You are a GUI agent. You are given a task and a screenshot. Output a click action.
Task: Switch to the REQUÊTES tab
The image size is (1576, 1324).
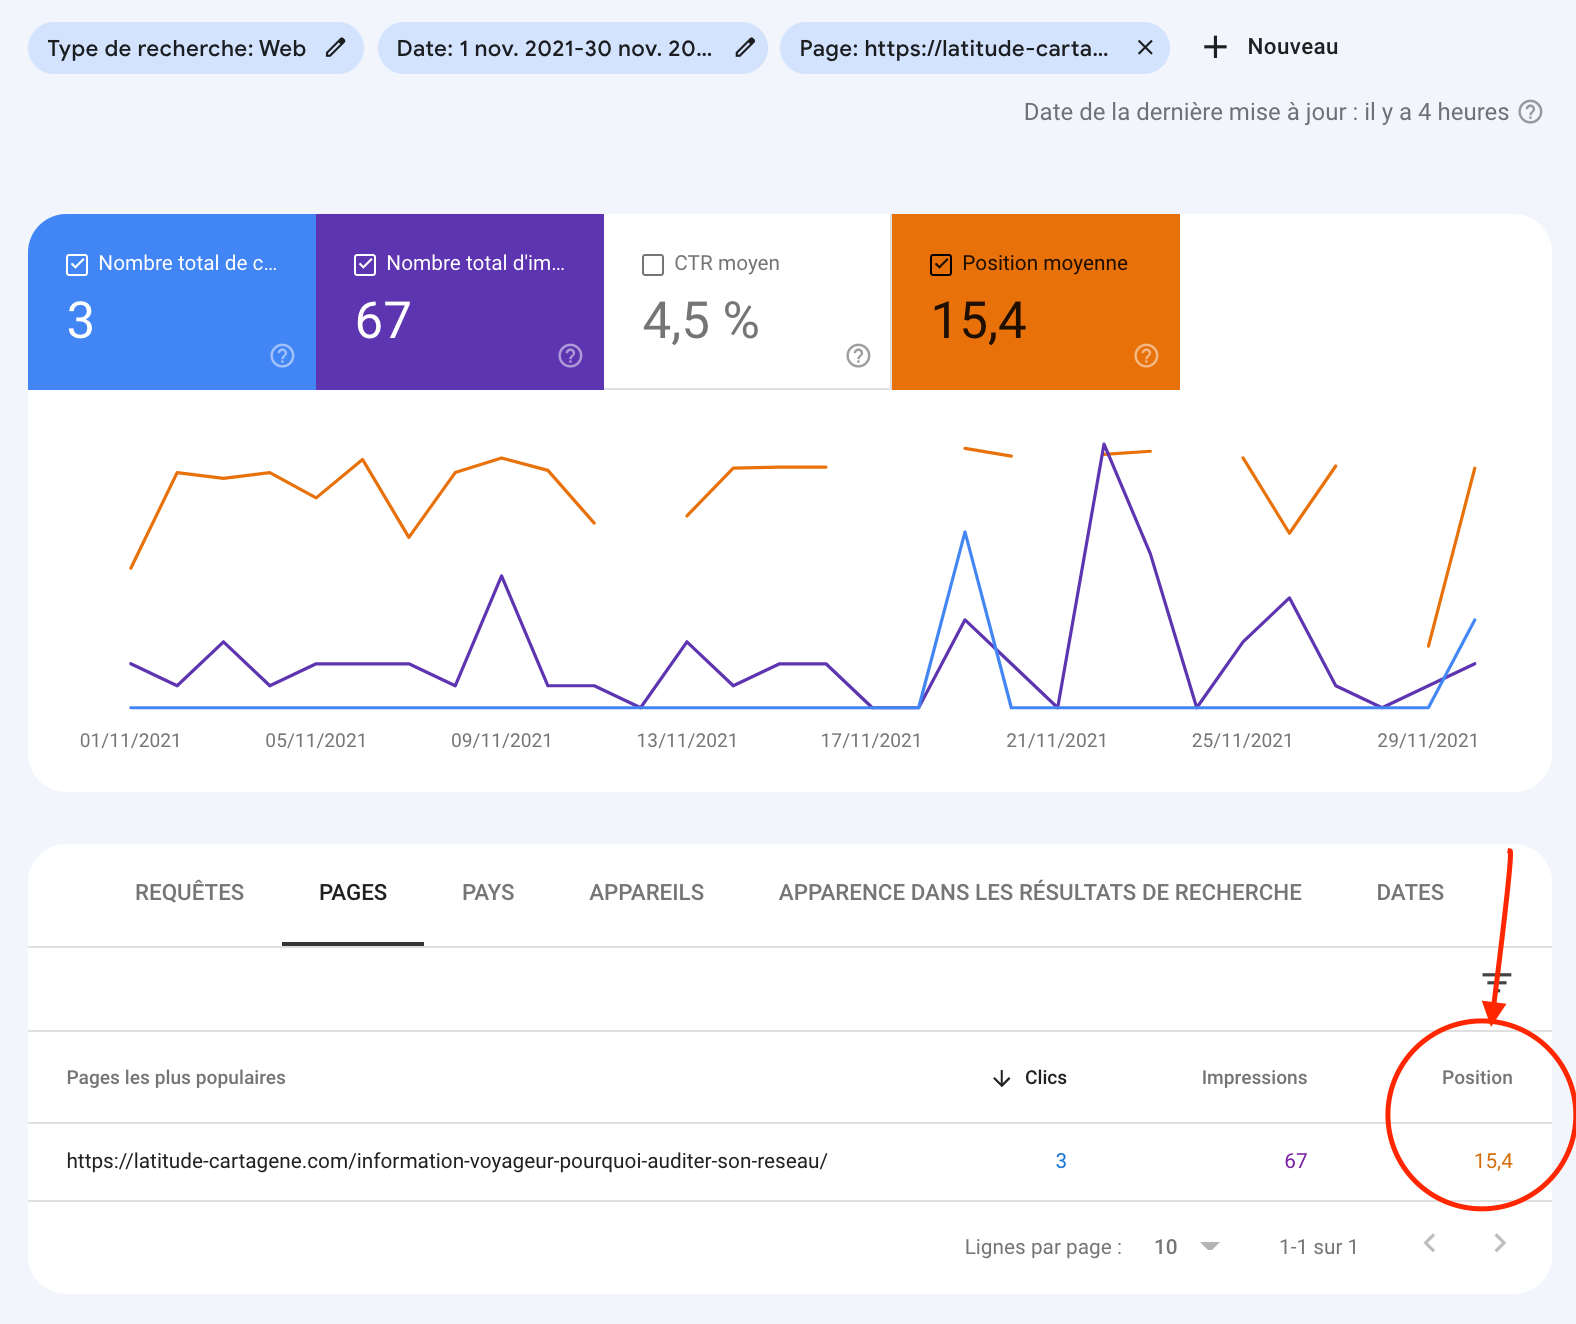[189, 893]
